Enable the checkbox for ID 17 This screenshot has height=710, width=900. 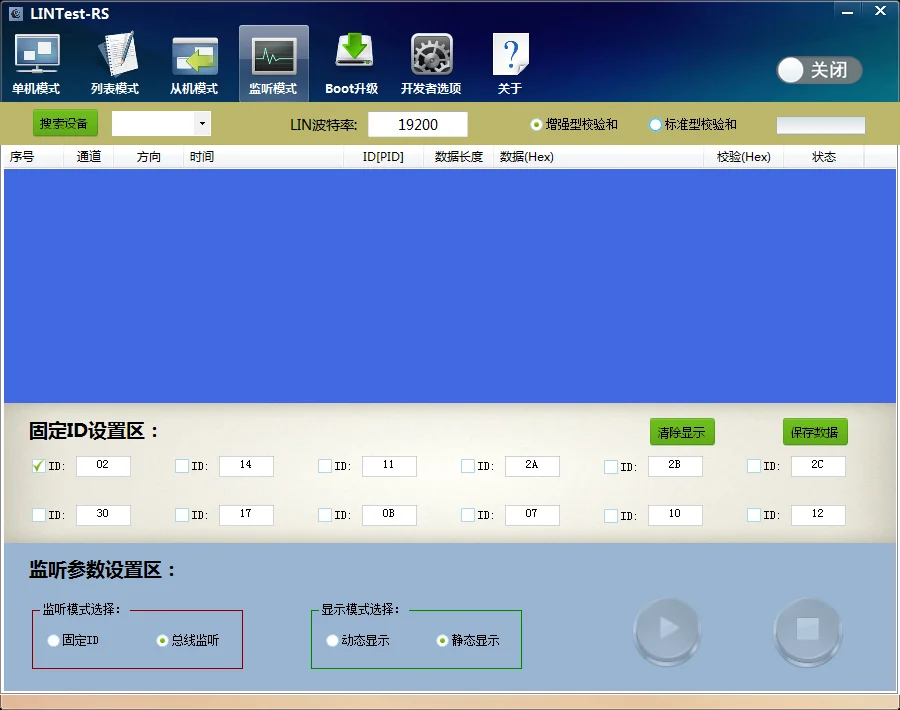pyautogui.click(x=182, y=515)
